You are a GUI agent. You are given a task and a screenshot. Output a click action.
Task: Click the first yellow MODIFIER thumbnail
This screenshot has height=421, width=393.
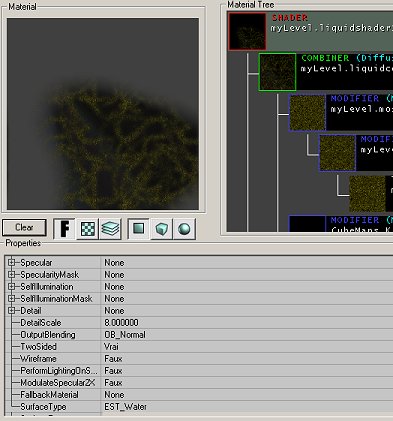pos(307,113)
